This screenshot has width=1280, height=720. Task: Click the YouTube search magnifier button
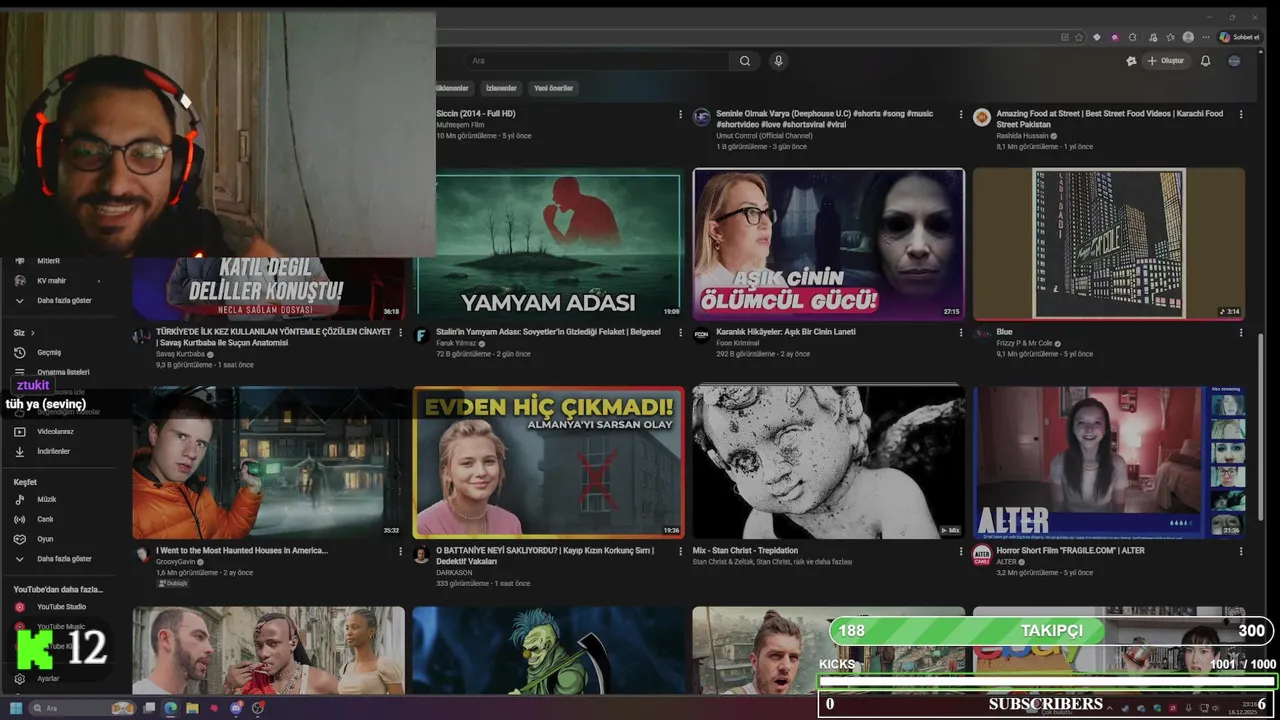(x=745, y=61)
